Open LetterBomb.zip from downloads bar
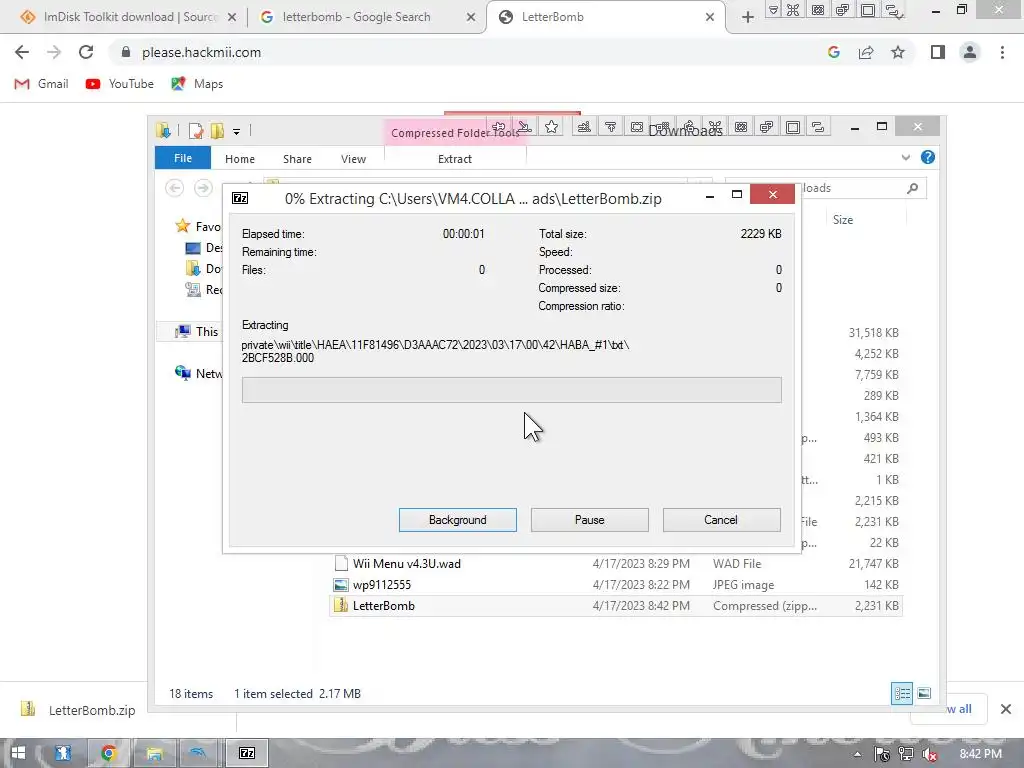 click(78, 710)
